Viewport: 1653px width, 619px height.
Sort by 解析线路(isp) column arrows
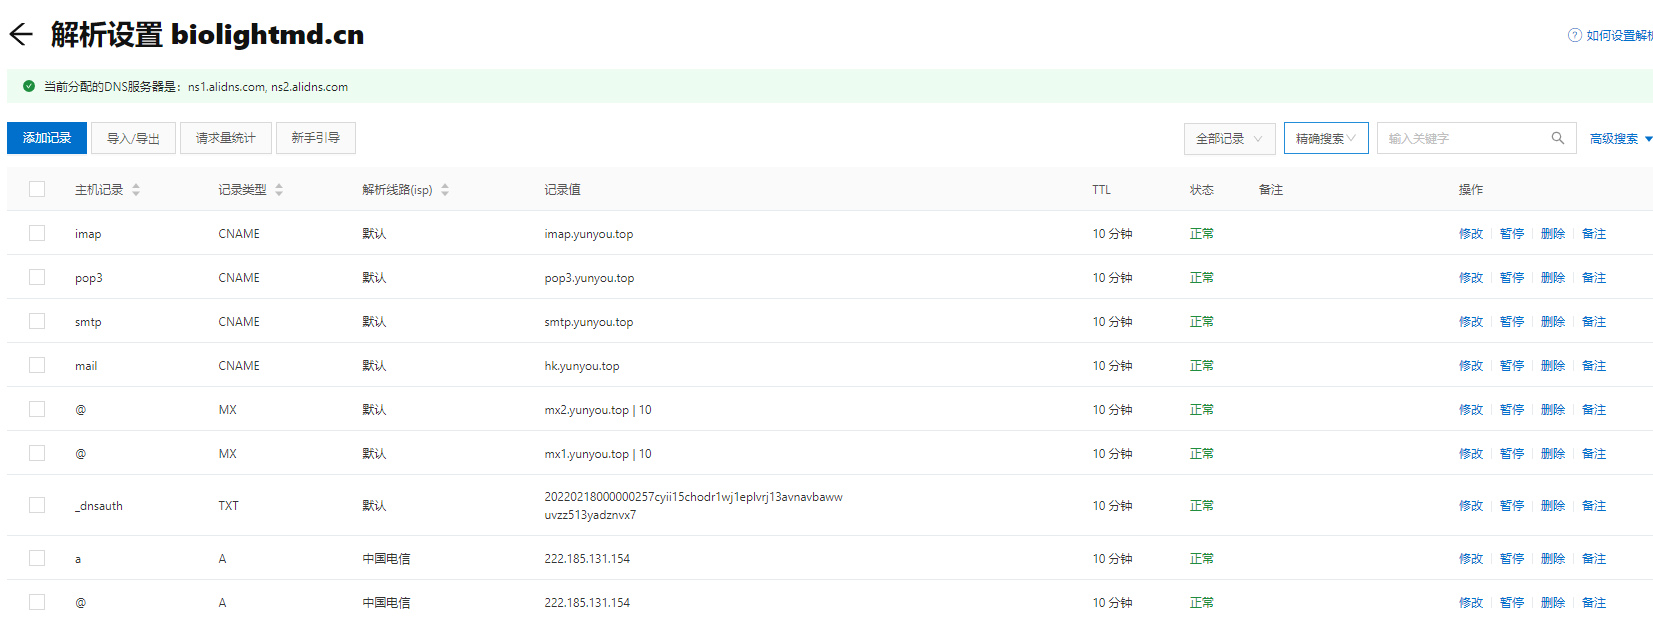coord(445,190)
